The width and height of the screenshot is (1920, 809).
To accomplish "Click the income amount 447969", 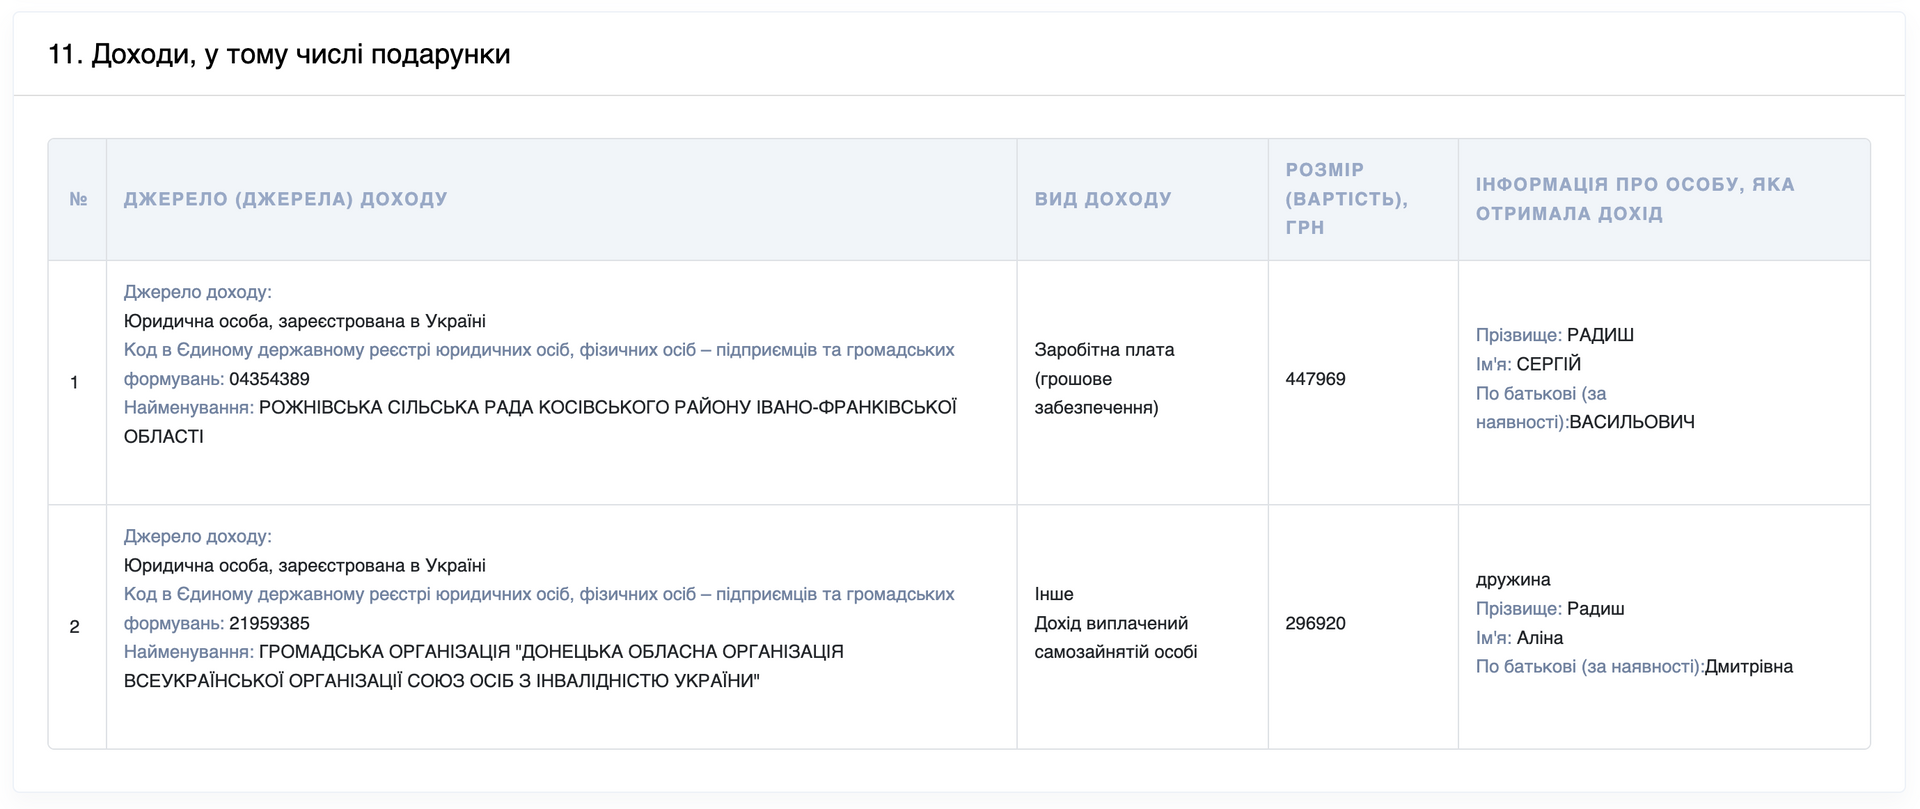I will tap(1315, 379).
